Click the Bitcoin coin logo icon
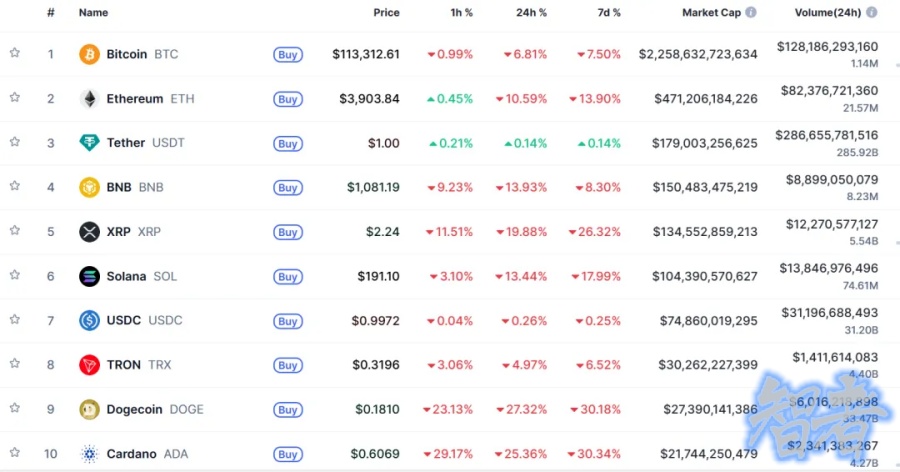The width and height of the screenshot is (900, 472). (89, 54)
